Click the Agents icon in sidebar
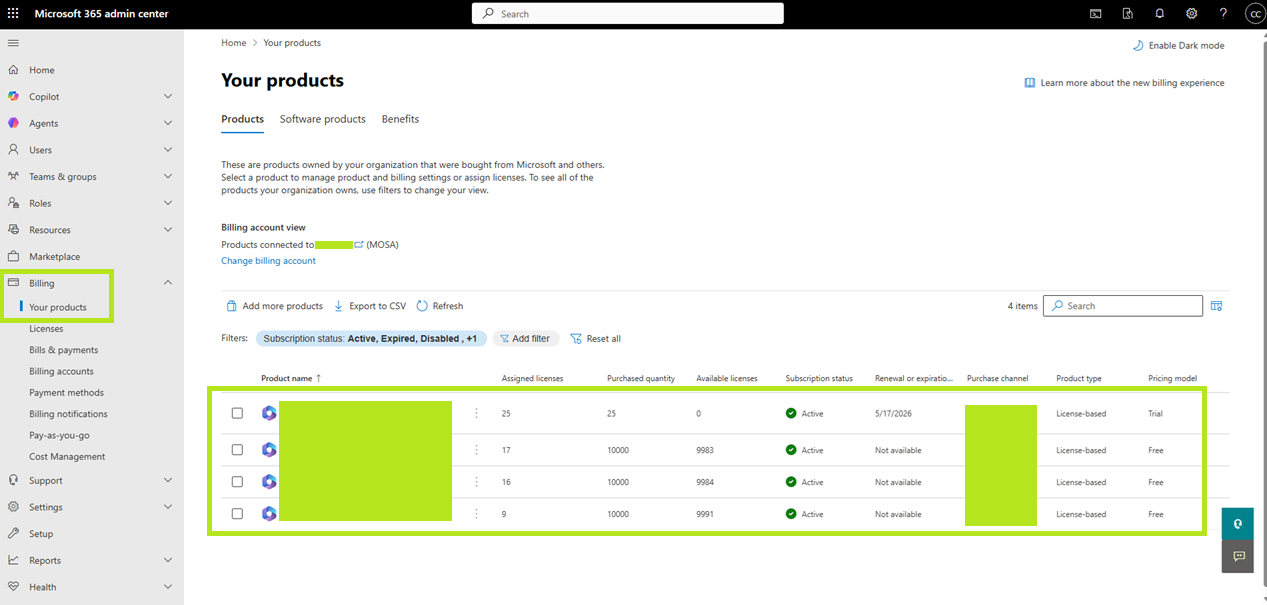Screen dimensions: 1267x605 (13, 123)
